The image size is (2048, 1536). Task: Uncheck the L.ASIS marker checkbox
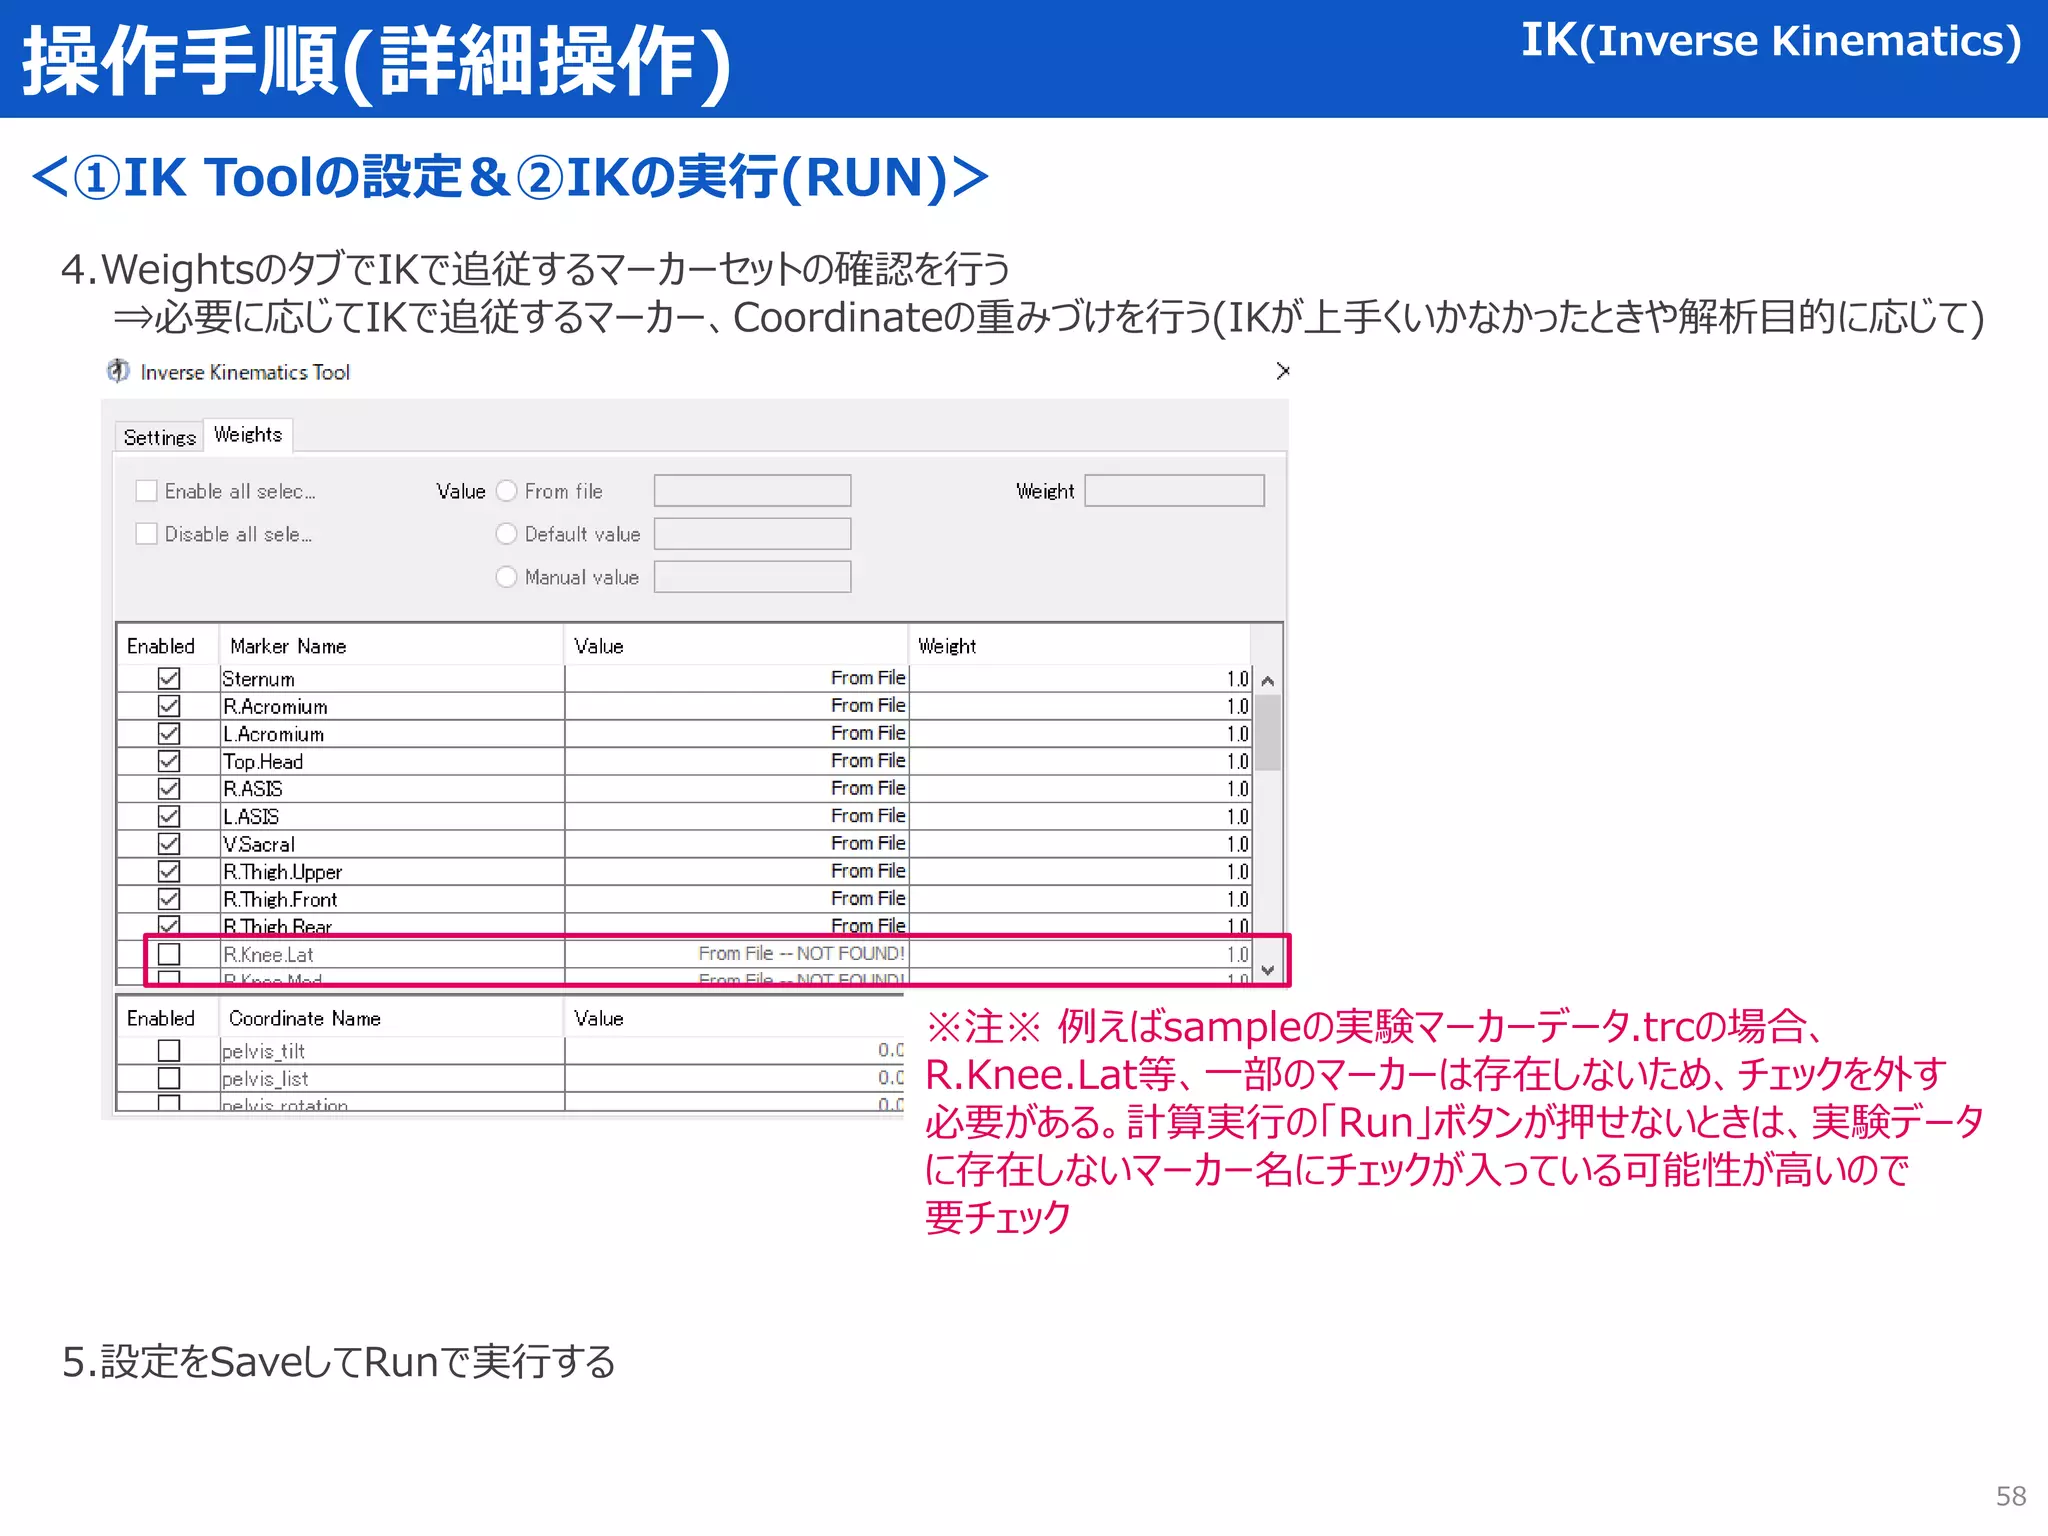[169, 816]
